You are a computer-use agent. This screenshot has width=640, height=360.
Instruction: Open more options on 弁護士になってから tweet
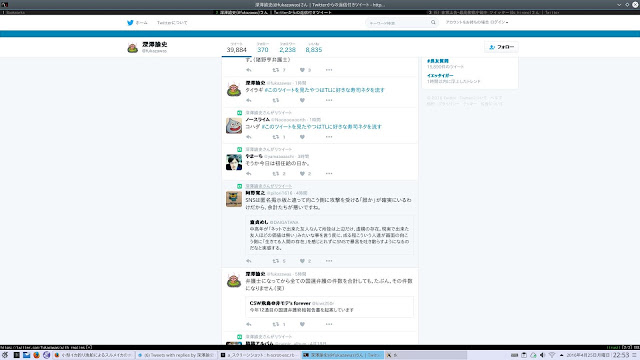point(329,324)
